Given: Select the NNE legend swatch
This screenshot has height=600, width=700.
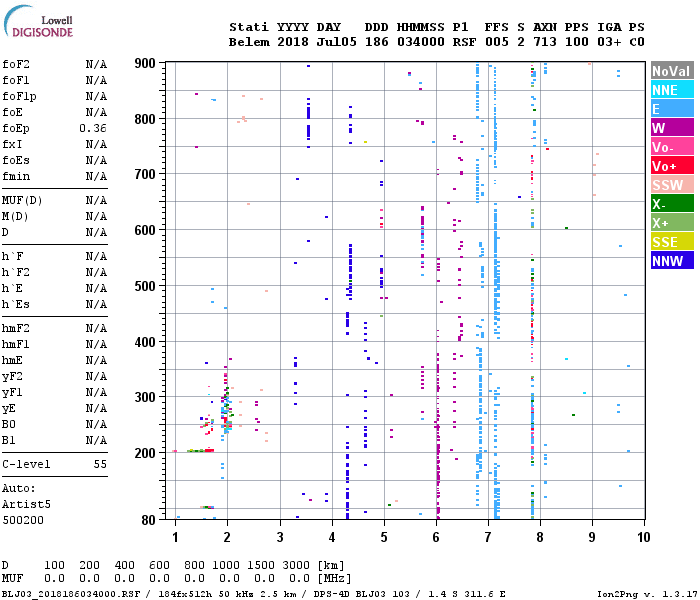Looking at the screenshot, I should point(672,90).
